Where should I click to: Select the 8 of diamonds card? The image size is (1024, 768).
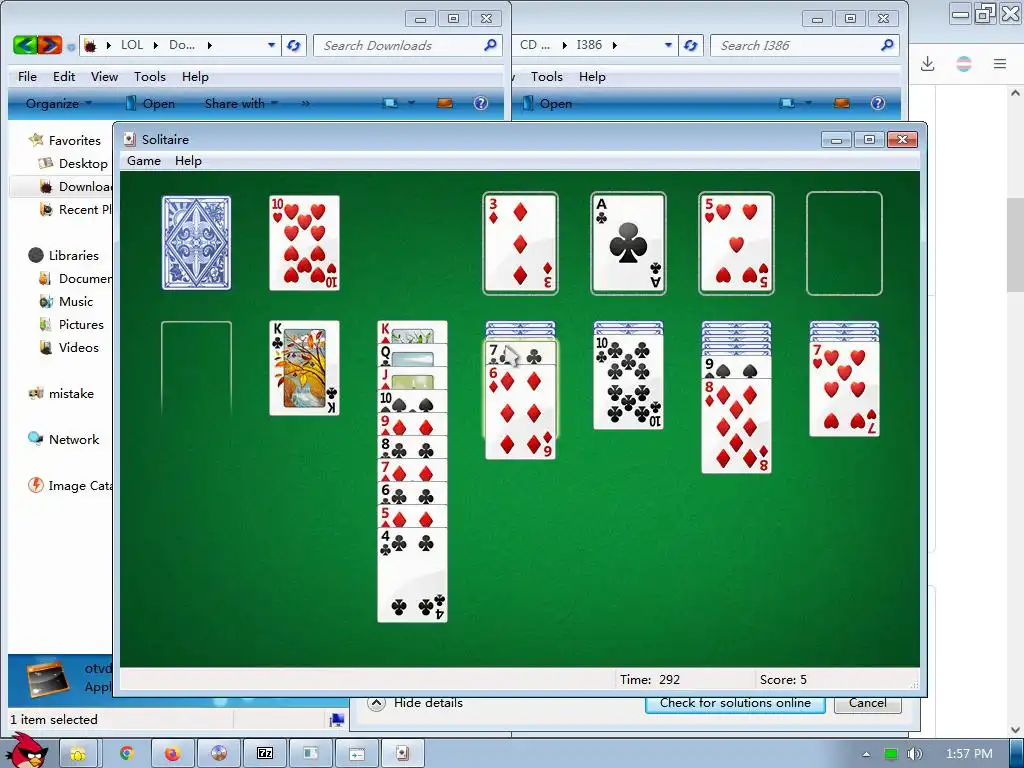[736, 426]
